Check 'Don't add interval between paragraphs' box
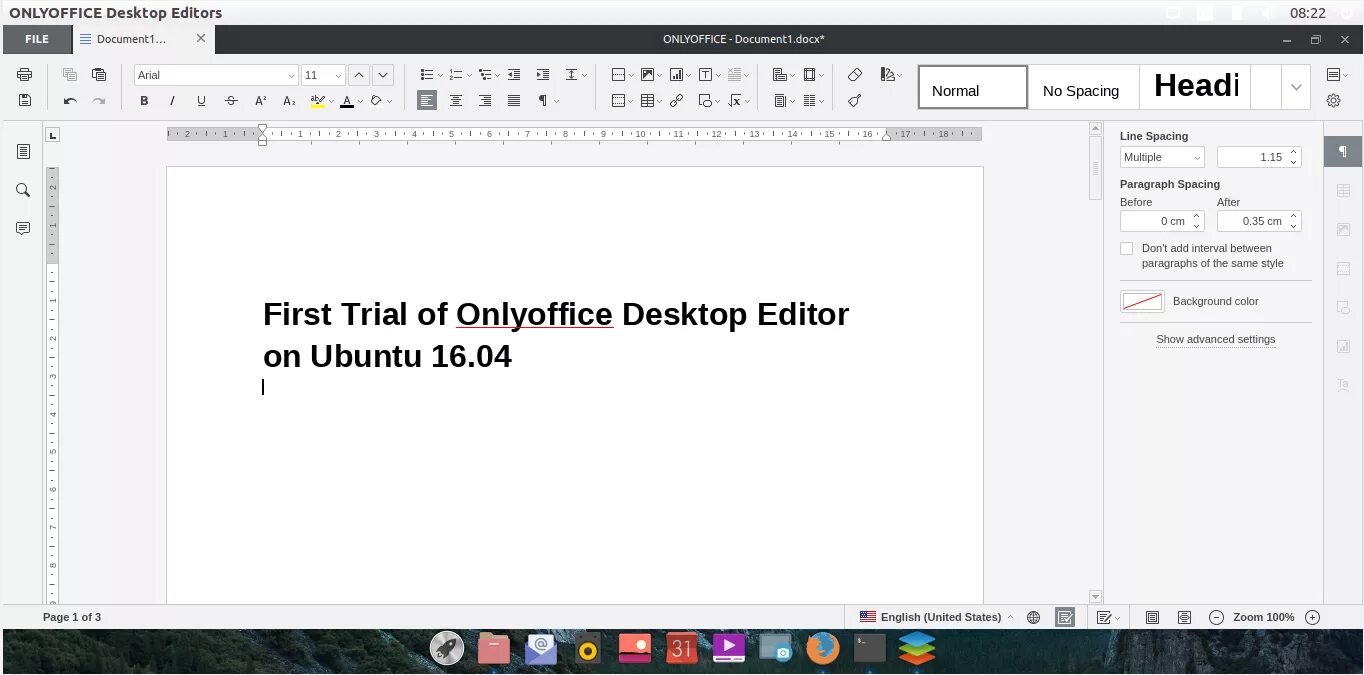 tap(1127, 248)
